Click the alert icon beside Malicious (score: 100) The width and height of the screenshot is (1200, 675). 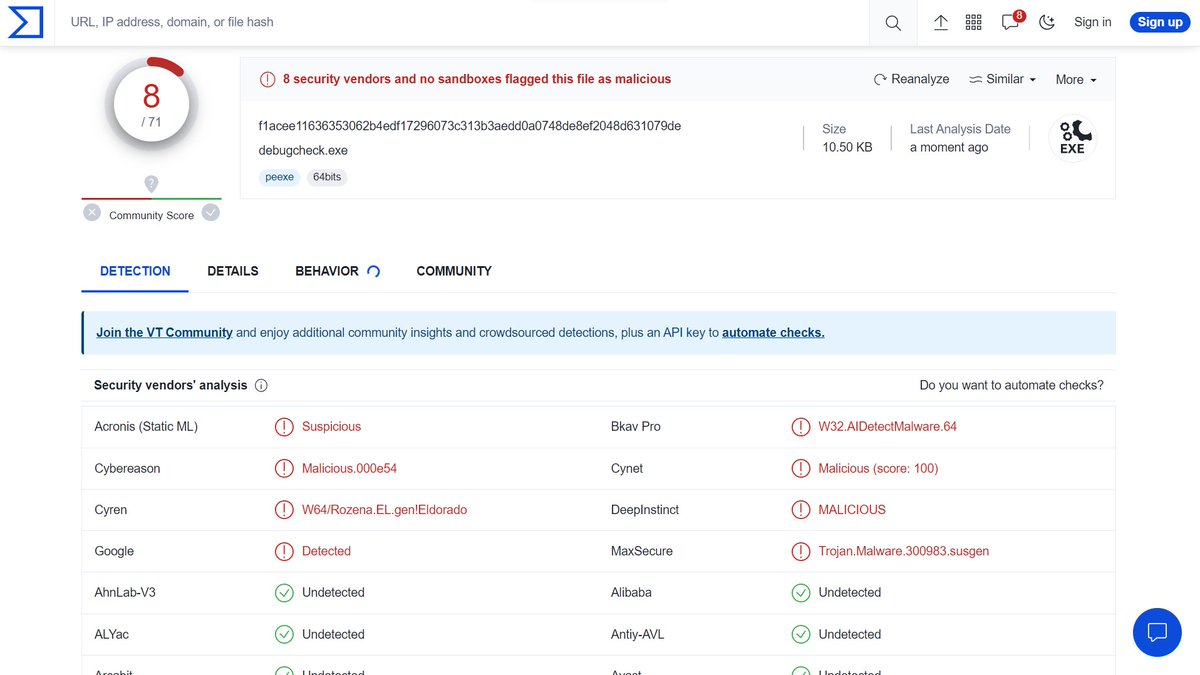pyautogui.click(x=800, y=468)
